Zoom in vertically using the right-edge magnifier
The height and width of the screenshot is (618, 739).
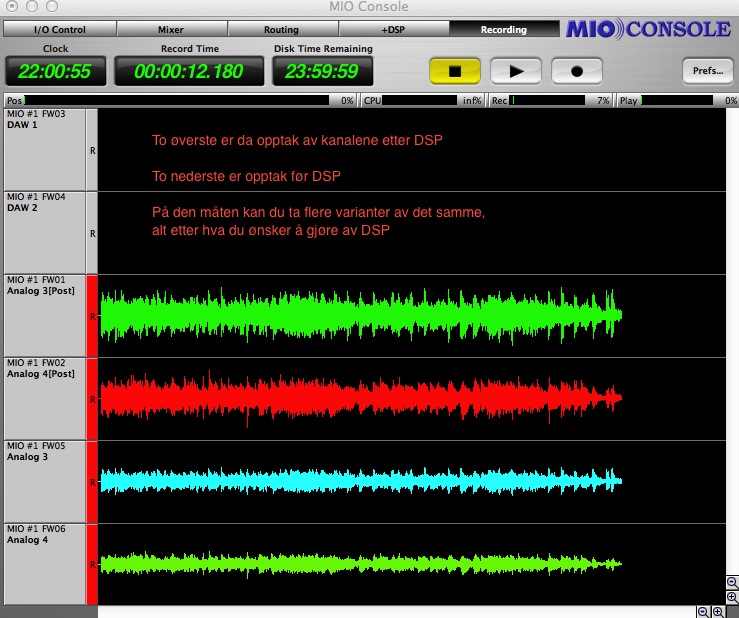coord(732,597)
